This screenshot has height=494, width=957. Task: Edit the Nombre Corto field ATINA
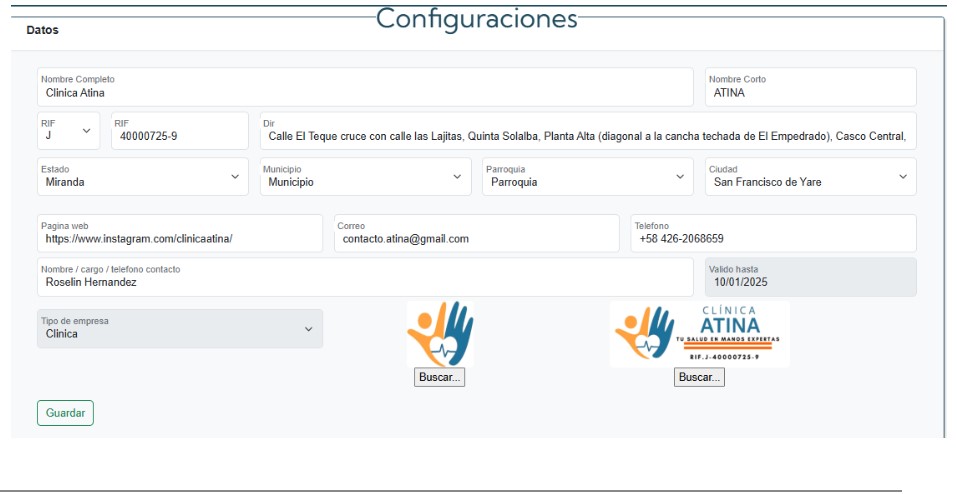[x=811, y=87]
